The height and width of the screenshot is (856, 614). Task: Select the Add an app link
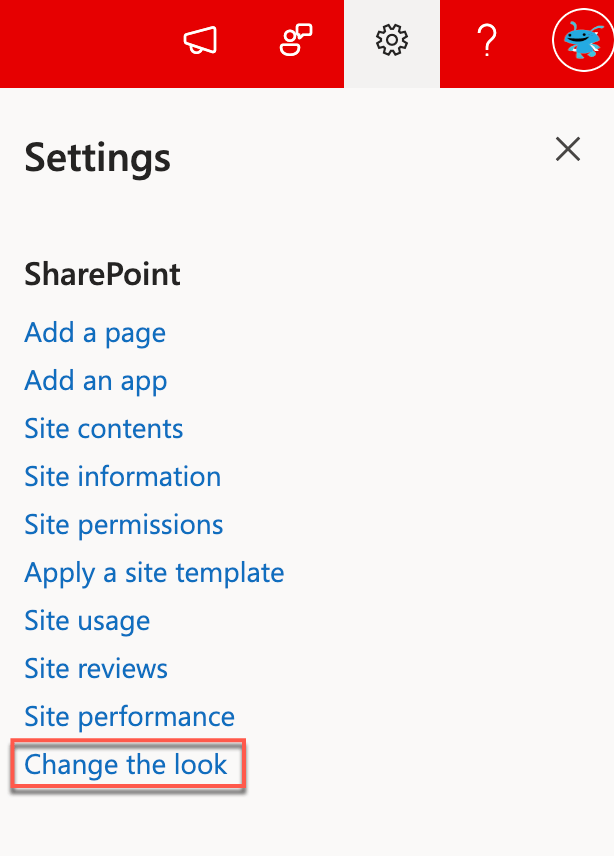pyautogui.click(x=96, y=381)
